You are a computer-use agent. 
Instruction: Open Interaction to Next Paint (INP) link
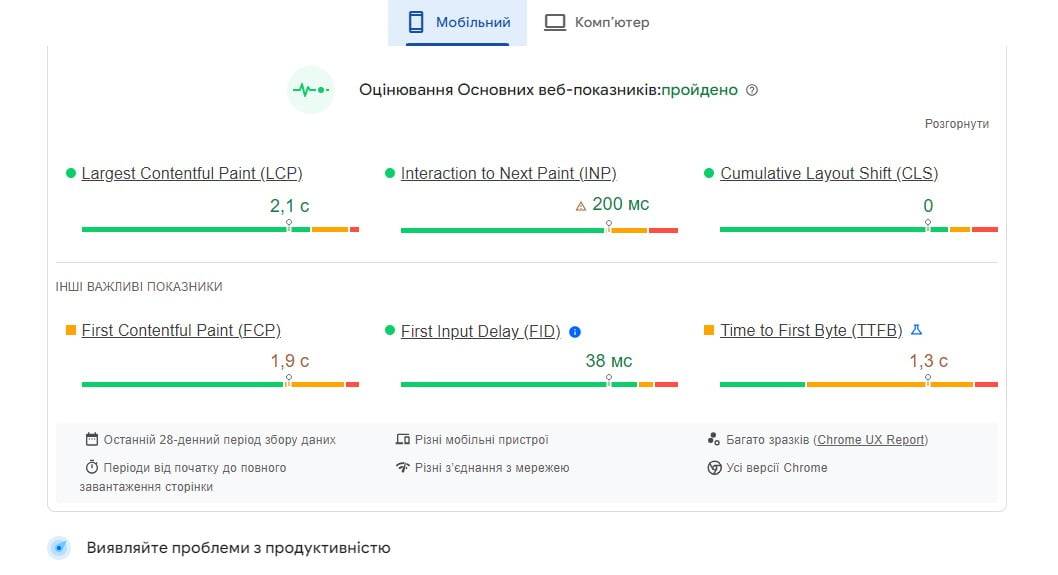pos(508,173)
